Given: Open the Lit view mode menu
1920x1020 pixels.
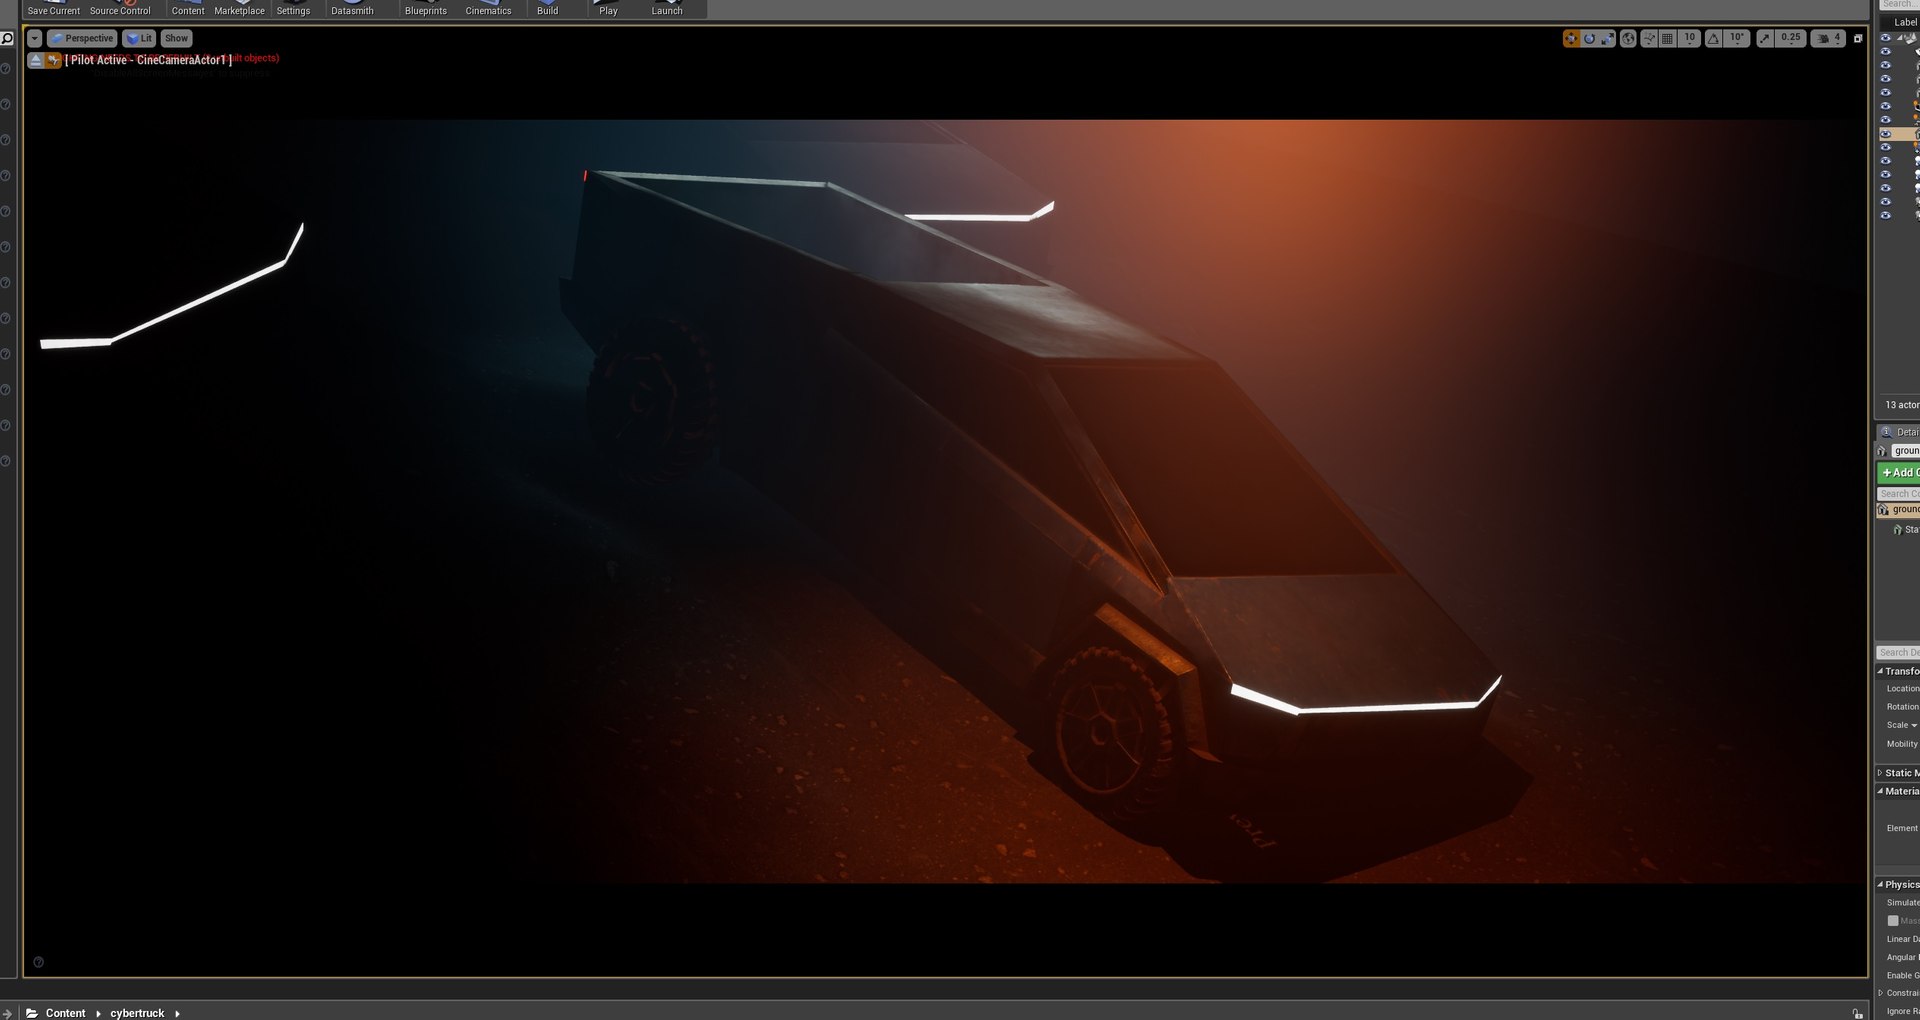Looking at the screenshot, I should [x=139, y=39].
